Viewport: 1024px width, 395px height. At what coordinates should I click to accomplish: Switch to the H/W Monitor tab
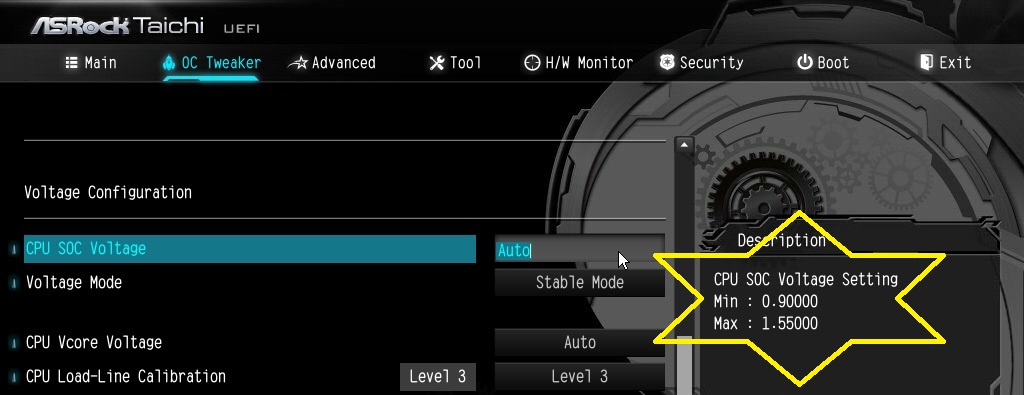click(579, 63)
